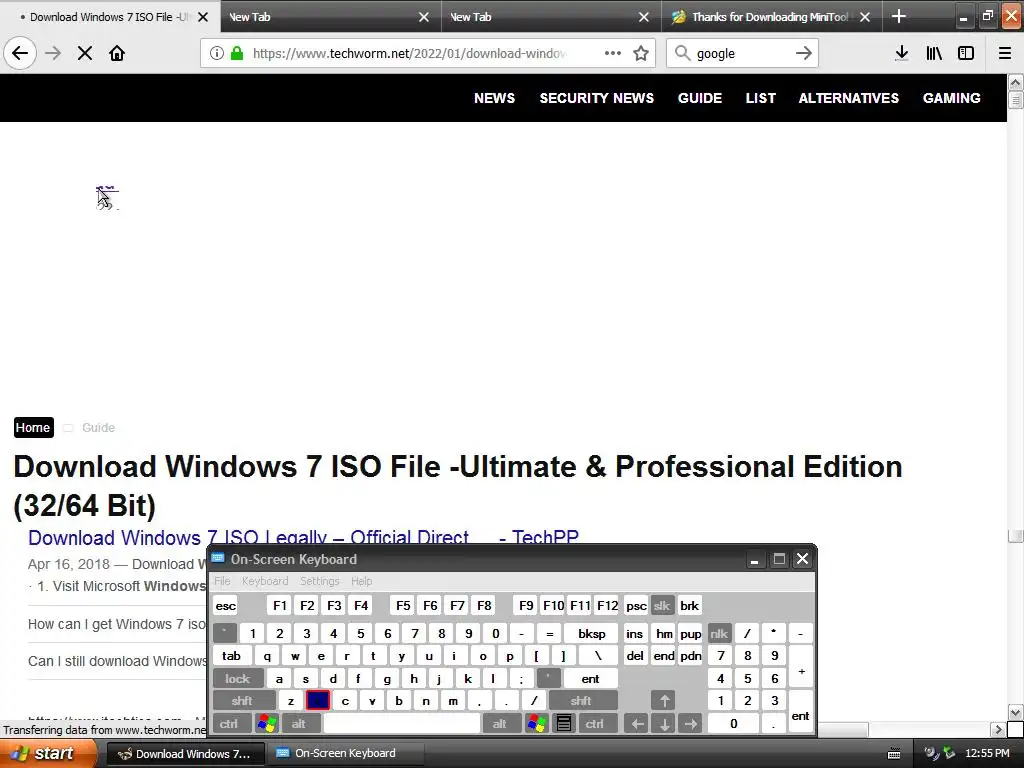The width and height of the screenshot is (1024, 768).
Task: Click the Guide breadcrumb link
Action: pos(99,428)
